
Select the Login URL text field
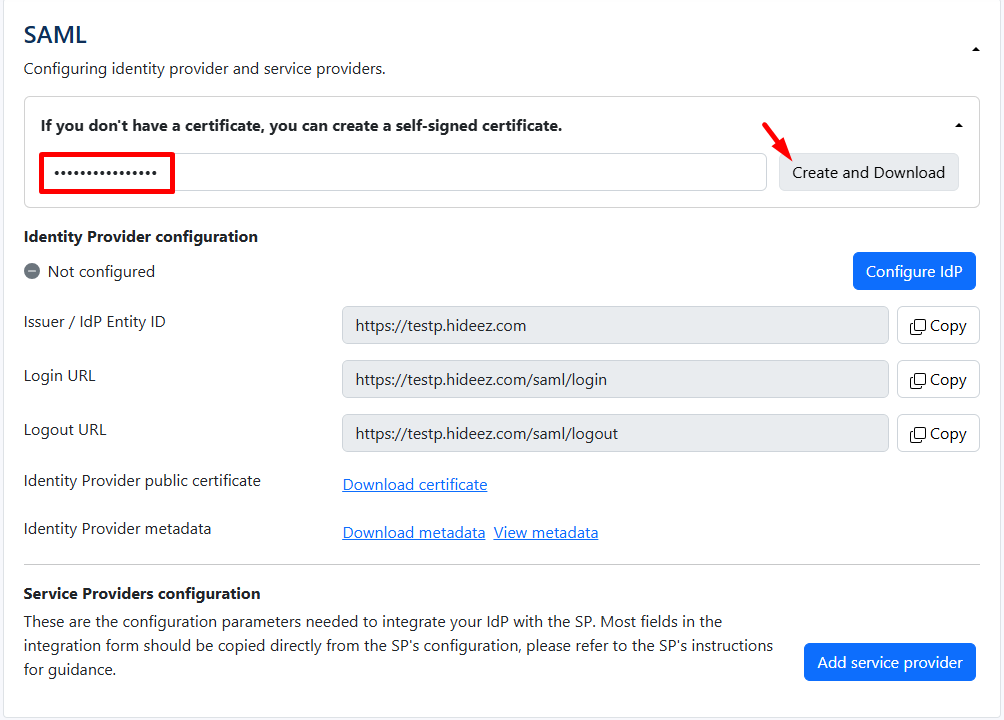click(614, 379)
